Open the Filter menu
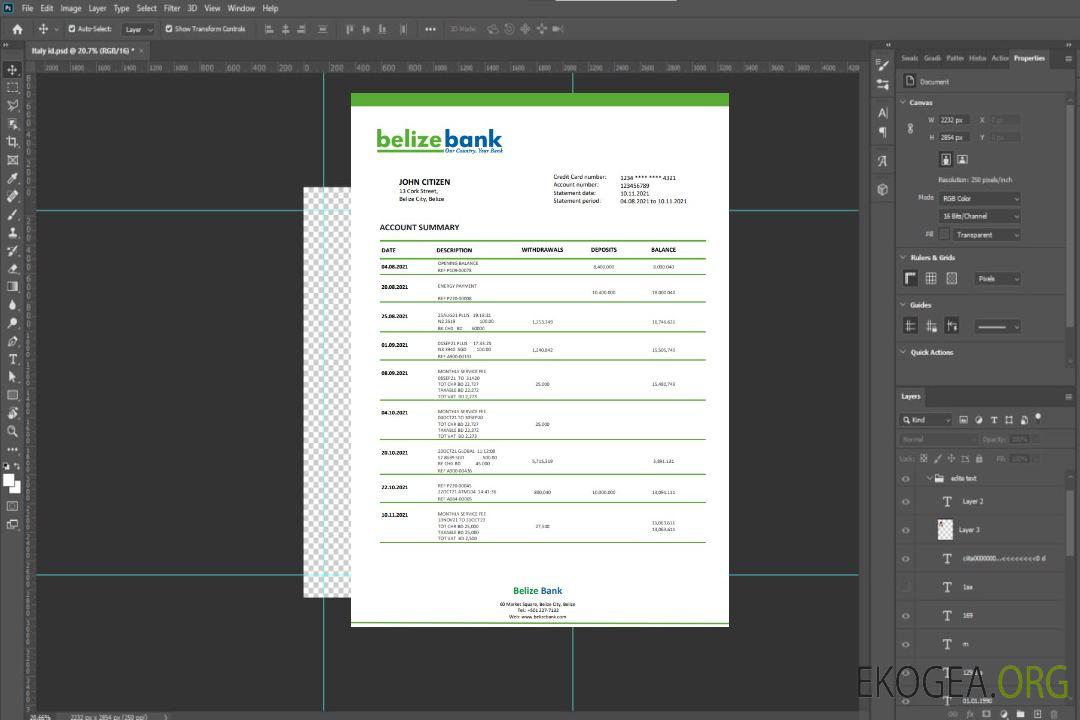This screenshot has height=720, width=1080. (172, 8)
